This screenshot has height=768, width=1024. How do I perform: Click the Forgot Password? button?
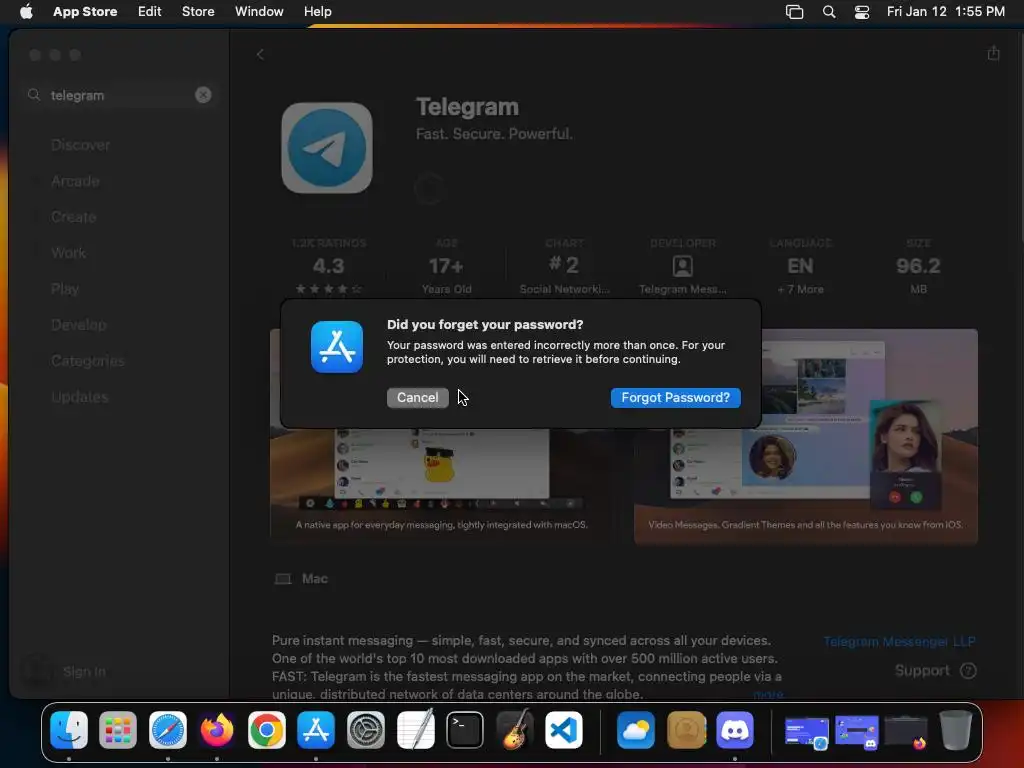(x=675, y=398)
